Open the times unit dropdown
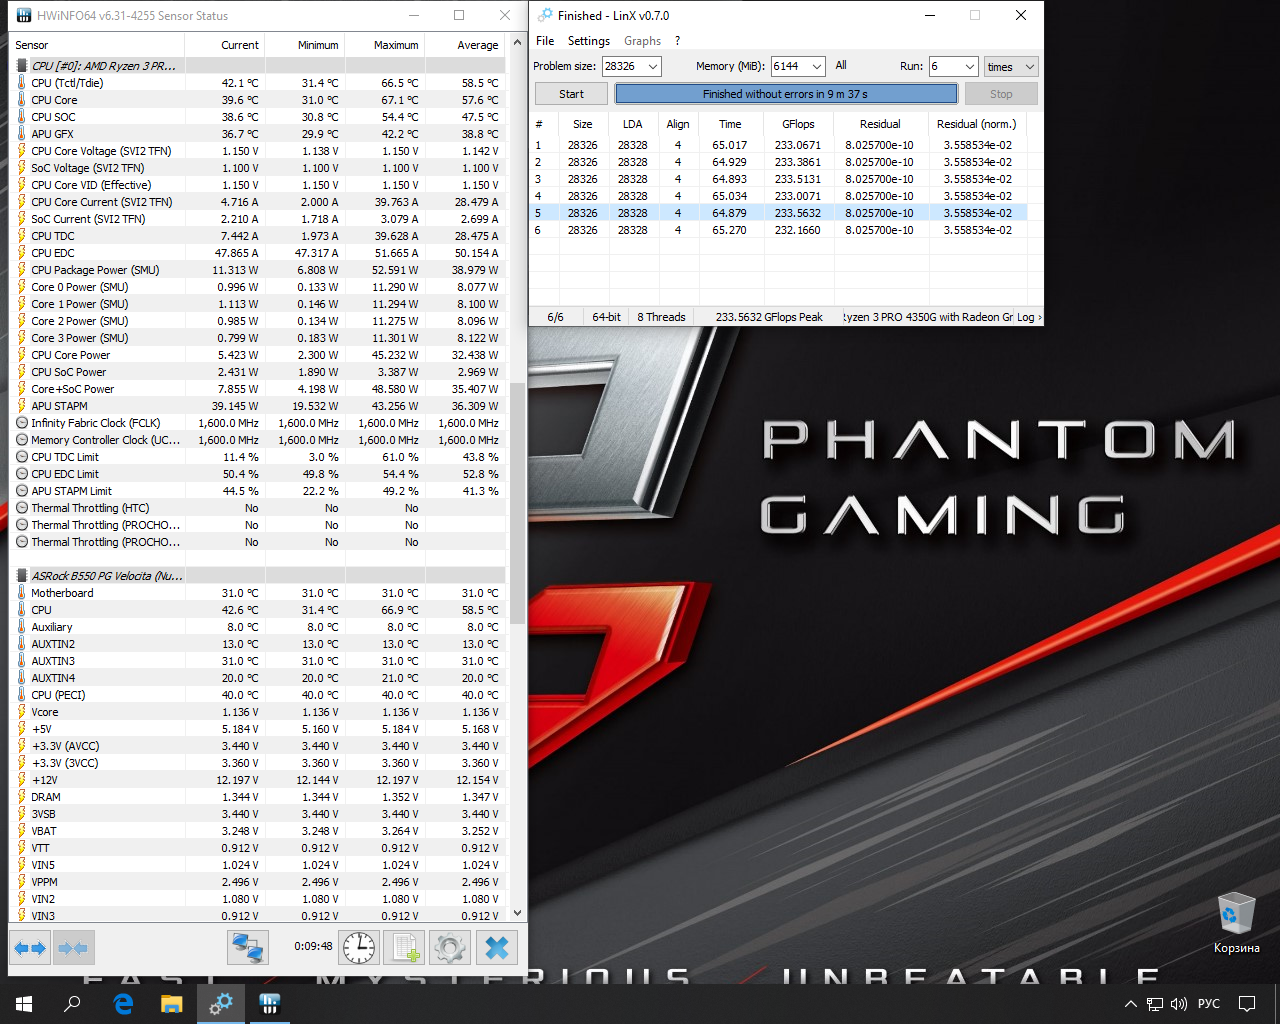 tap(1011, 66)
